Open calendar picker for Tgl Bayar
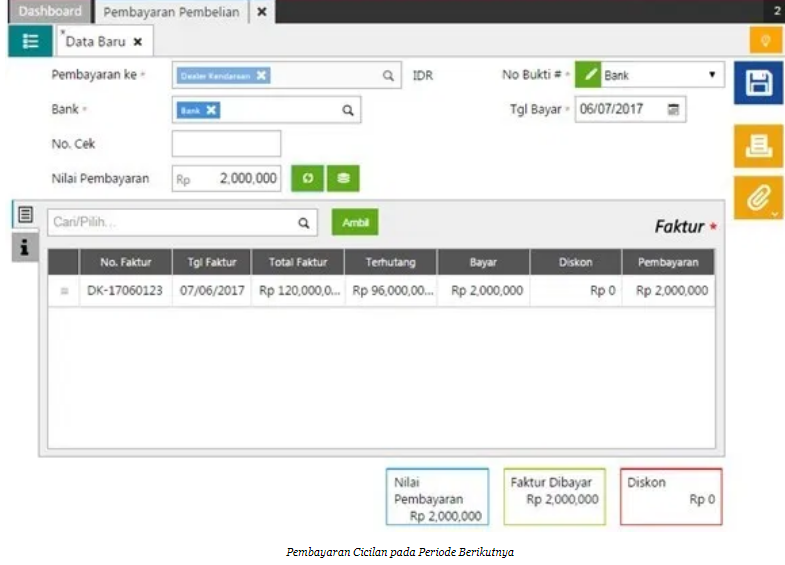 point(674,109)
